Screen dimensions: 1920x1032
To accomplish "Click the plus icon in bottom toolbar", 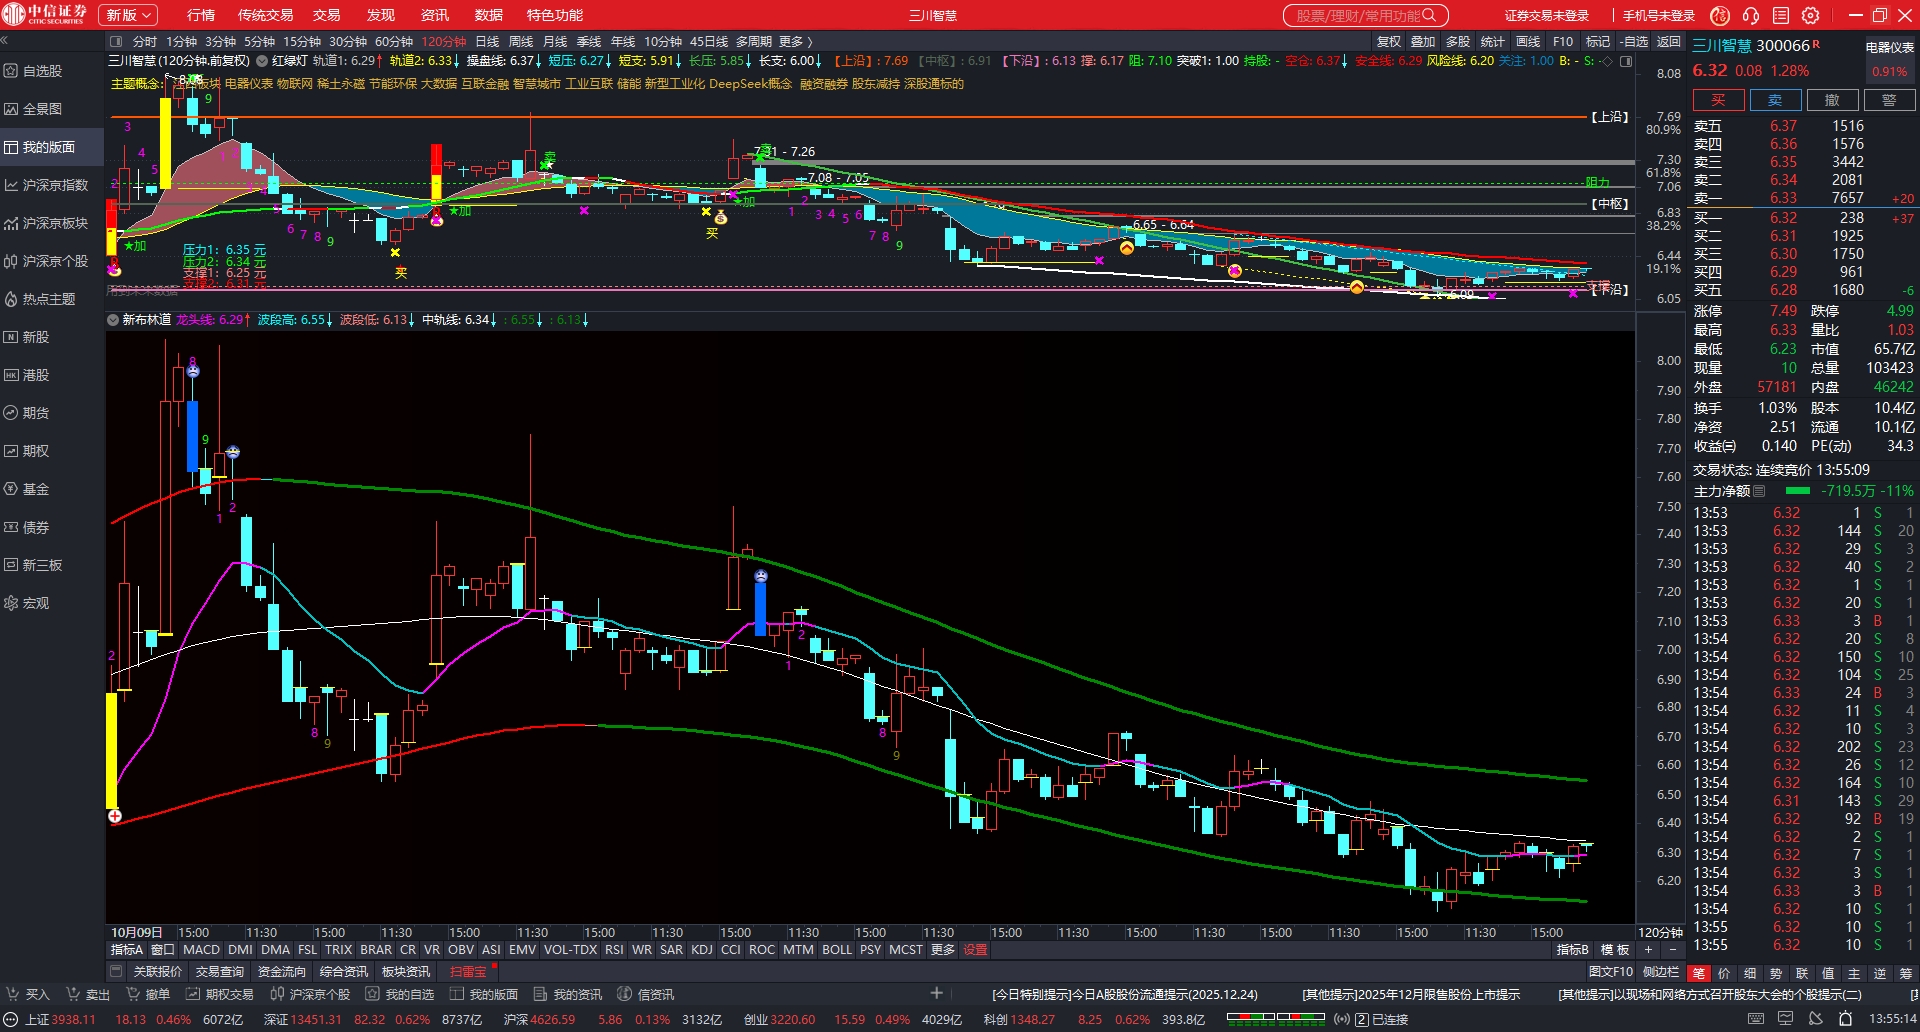I will [x=936, y=993].
